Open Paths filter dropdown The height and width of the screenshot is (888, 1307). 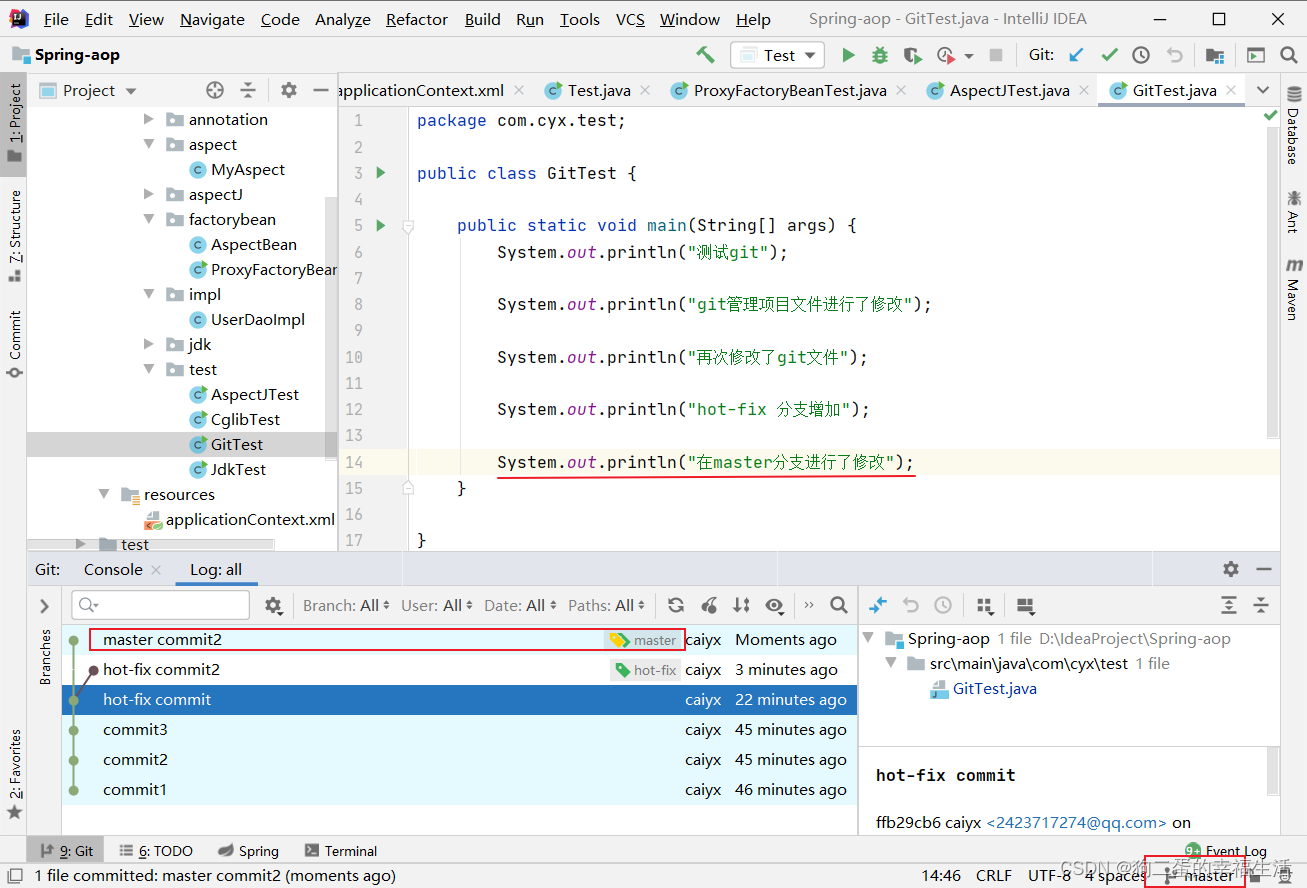(607, 605)
